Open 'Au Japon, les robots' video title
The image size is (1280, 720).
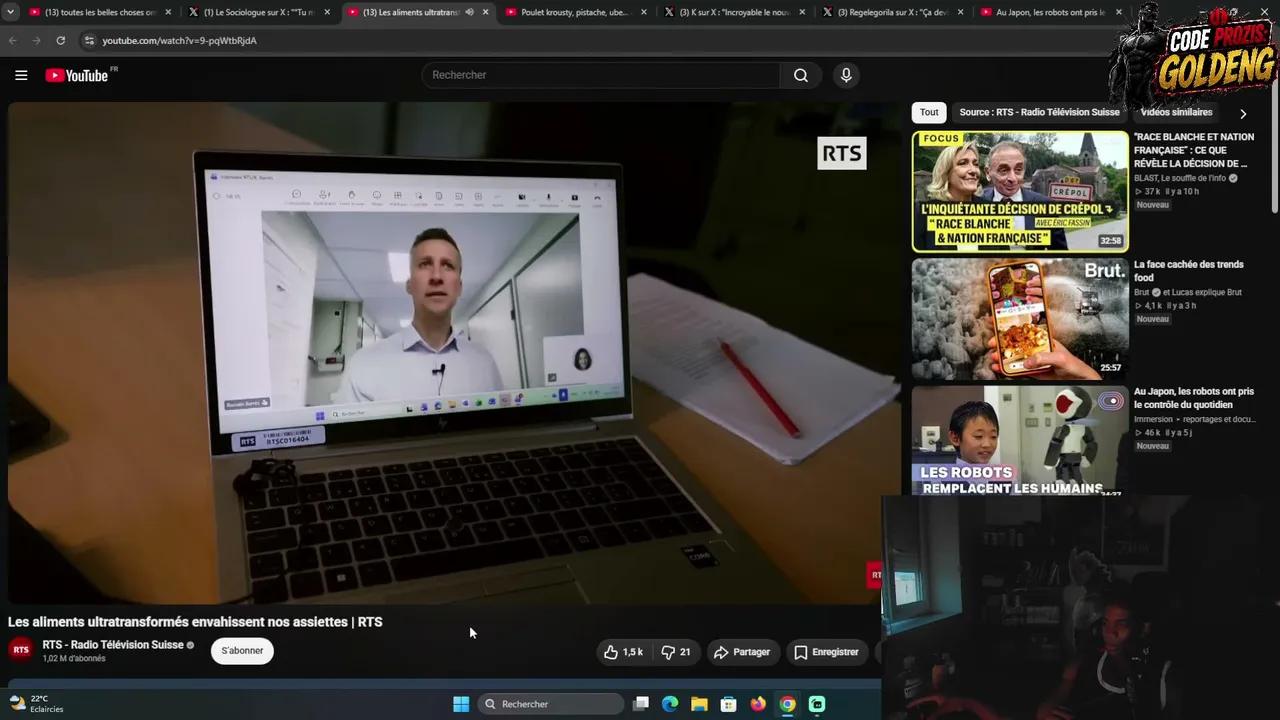(1194, 398)
